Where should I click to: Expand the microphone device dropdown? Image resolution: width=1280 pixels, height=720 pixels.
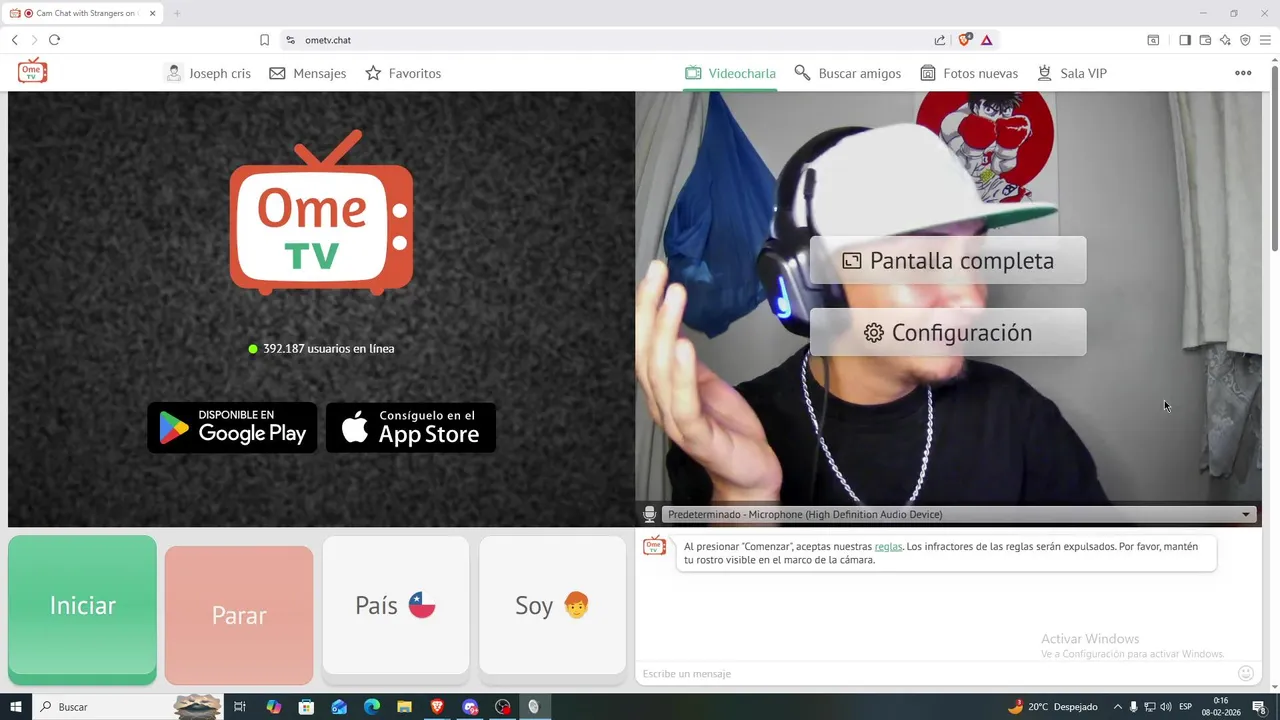958,514
